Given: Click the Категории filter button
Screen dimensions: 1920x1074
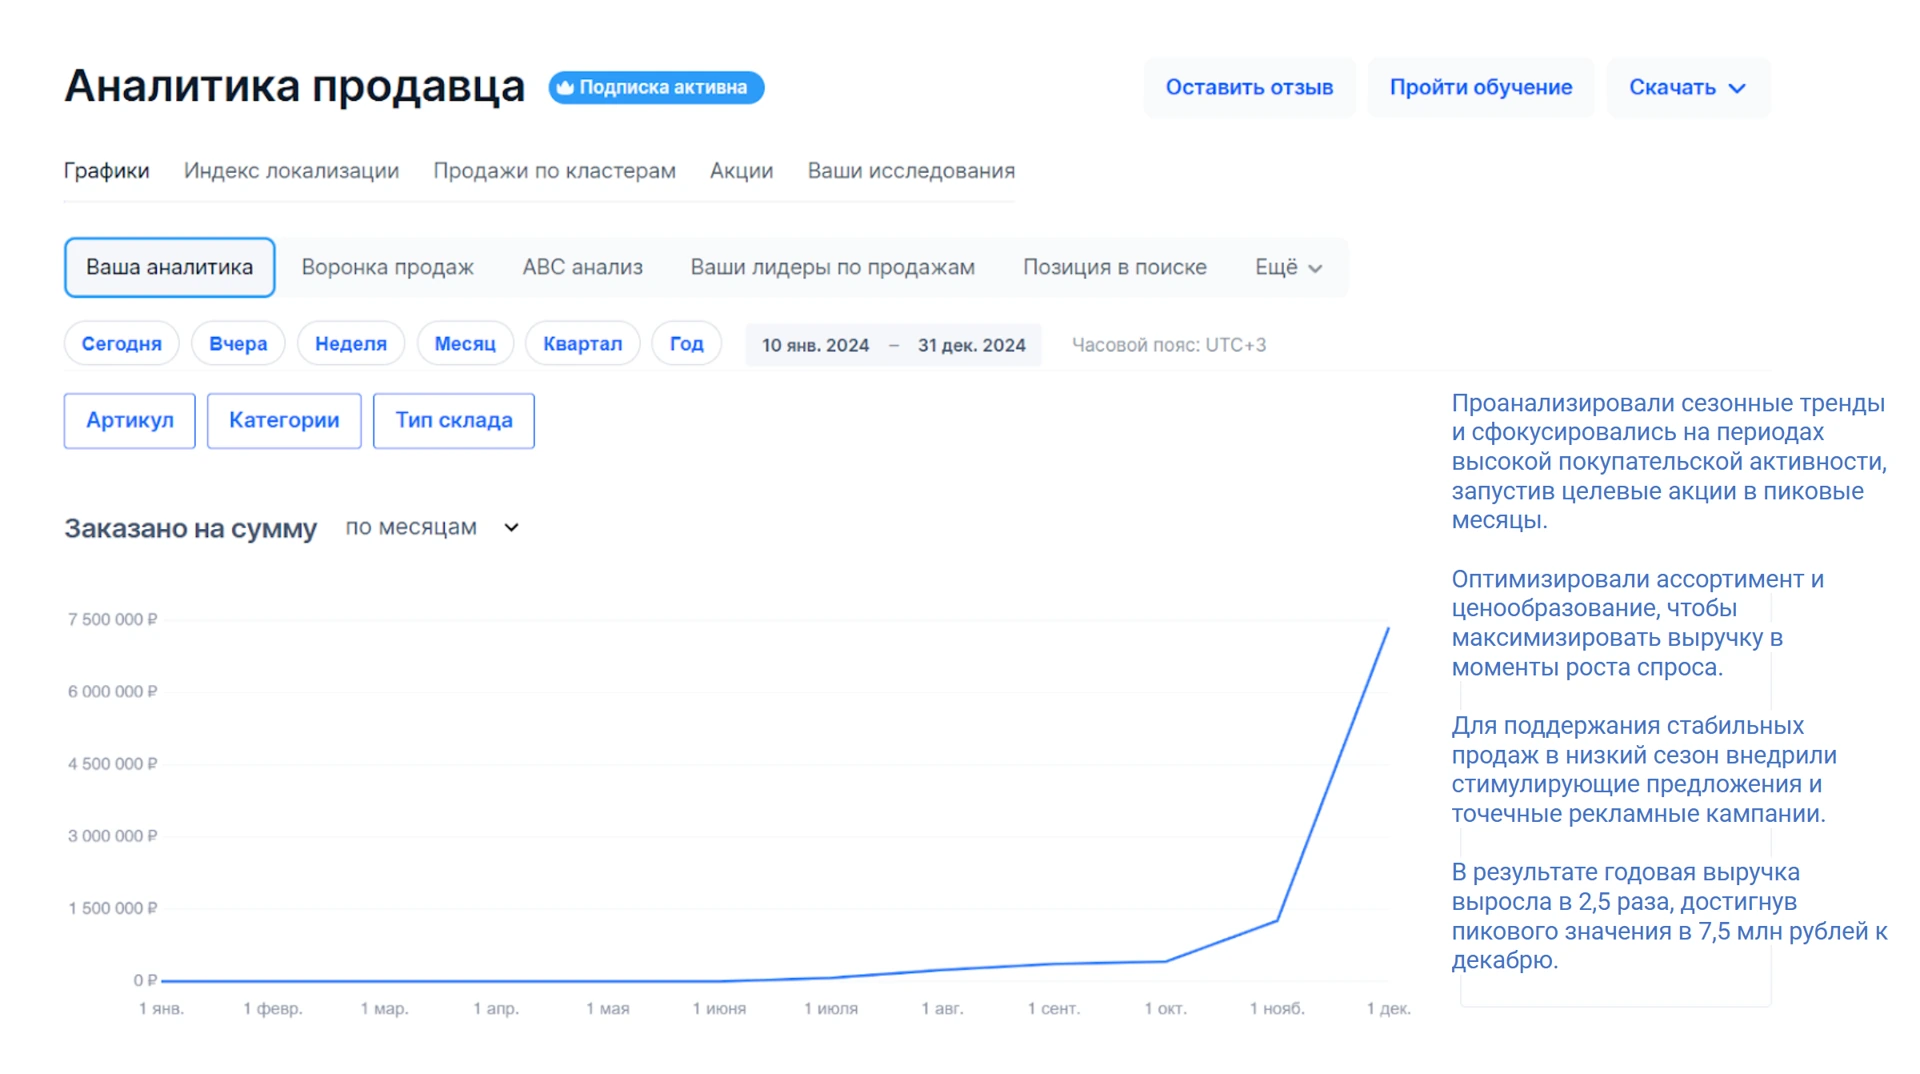Looking at the screenshot, I should coord(284,420).
